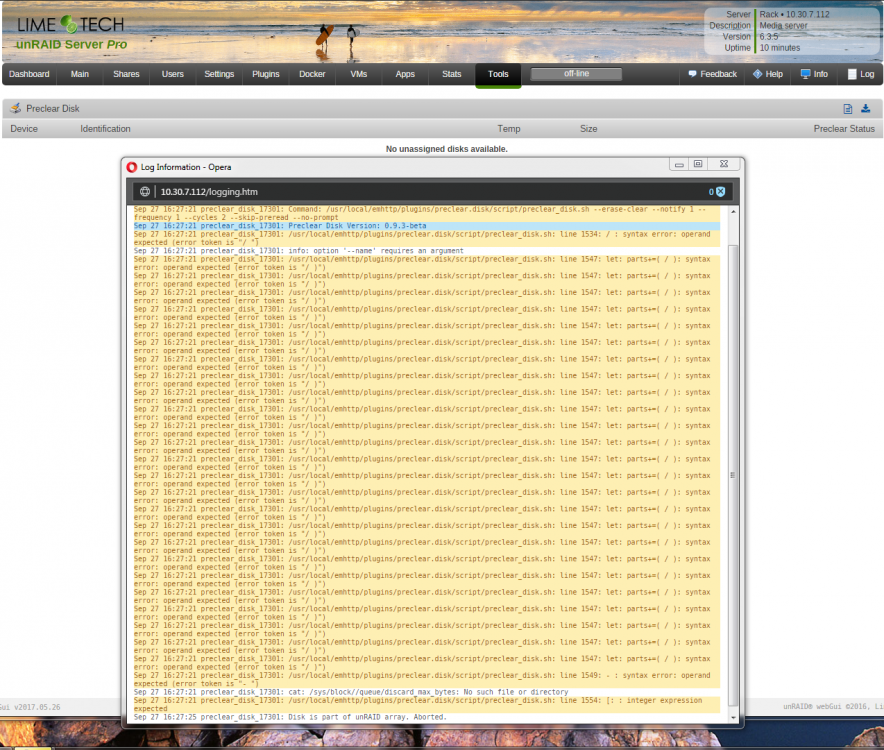
Task: Click the 'No unassigned disks available.' message
Action: 447,149
